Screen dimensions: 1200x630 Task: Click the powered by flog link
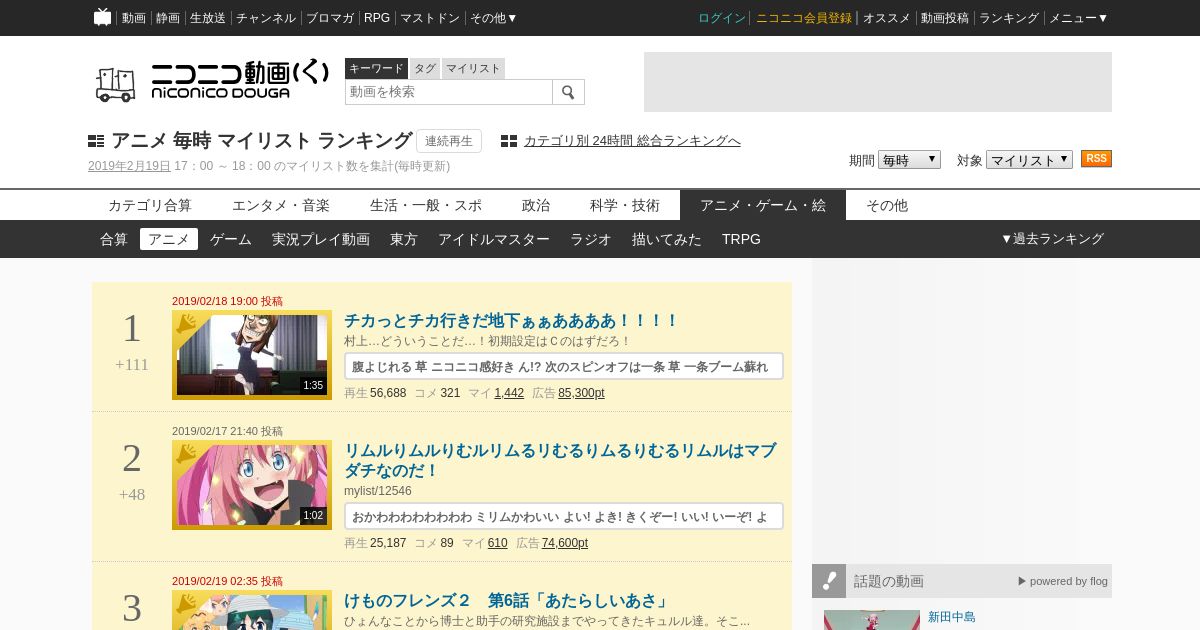click(1063, 581)
